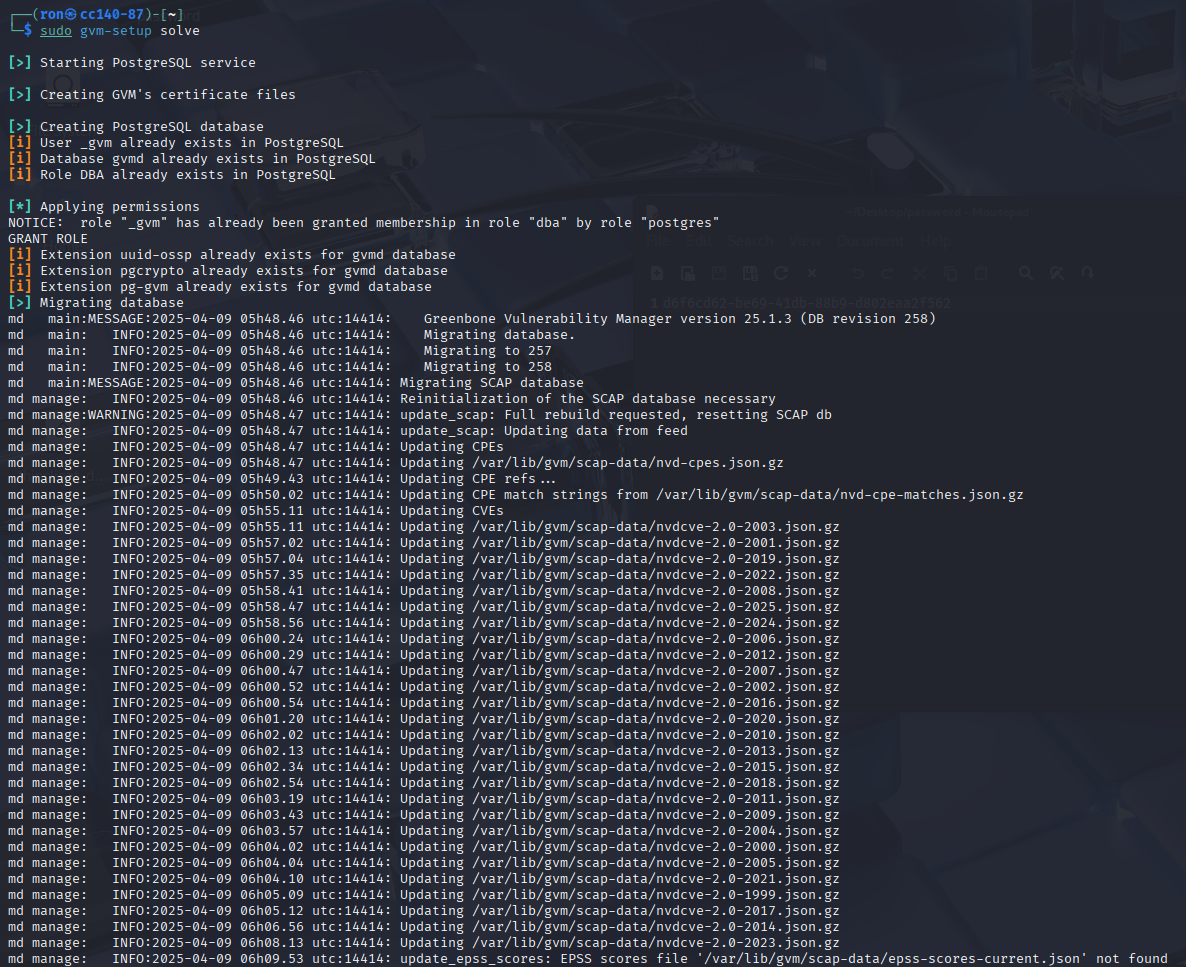
Task: Click the Go To line icon in Mousepad
Action: (x=1088, y=273)
